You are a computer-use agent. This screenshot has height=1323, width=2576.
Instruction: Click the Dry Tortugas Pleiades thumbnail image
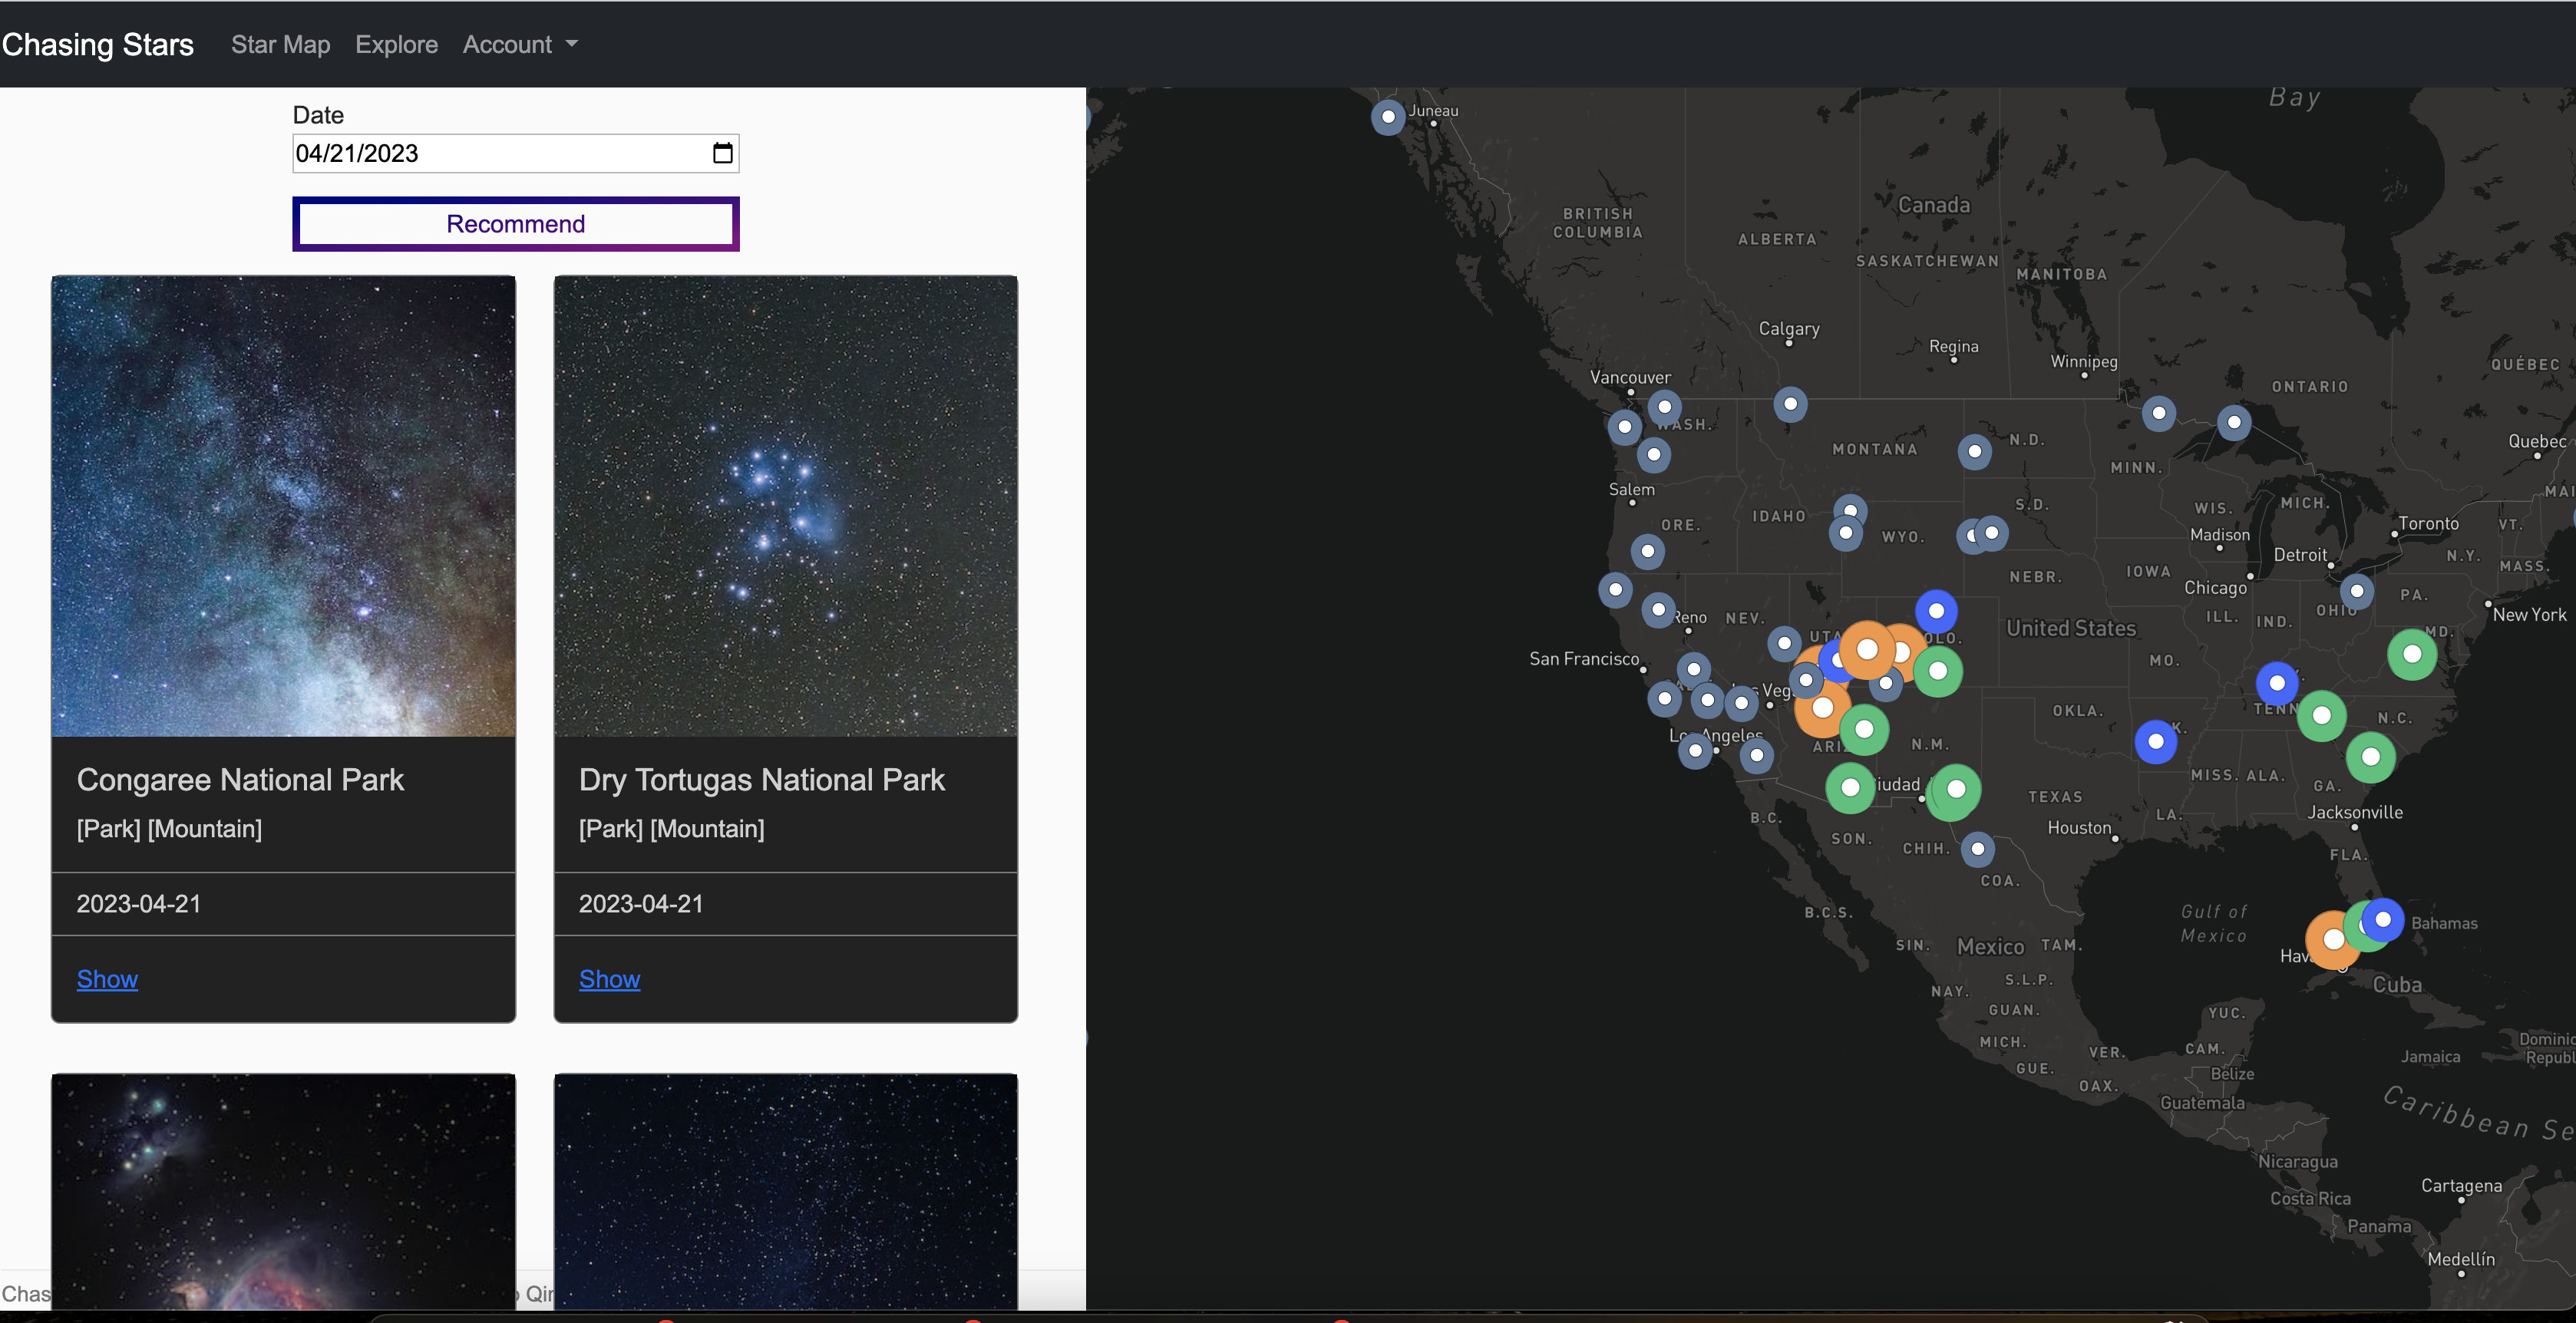click(x=785, y=506)
